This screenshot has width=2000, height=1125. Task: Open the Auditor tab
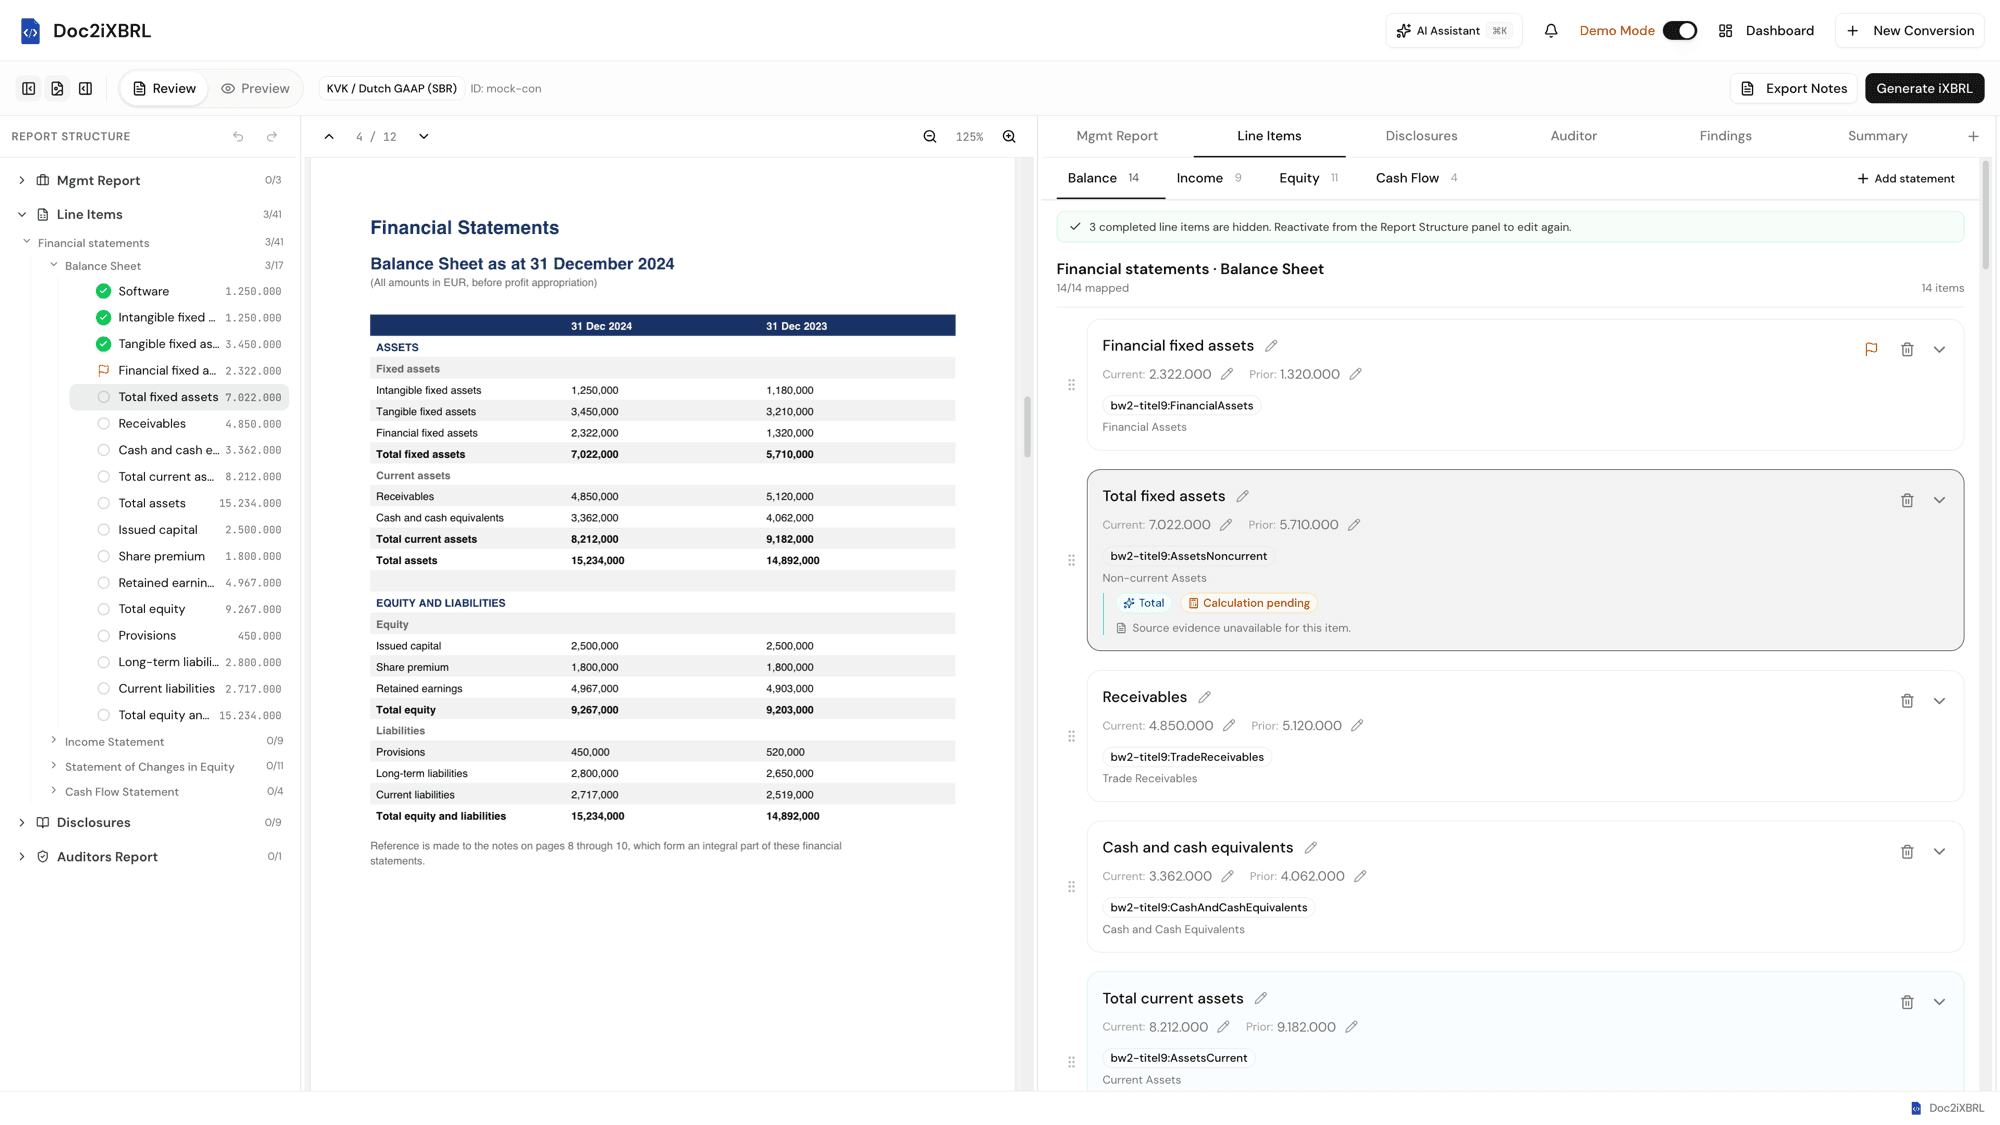point(1573,136)
